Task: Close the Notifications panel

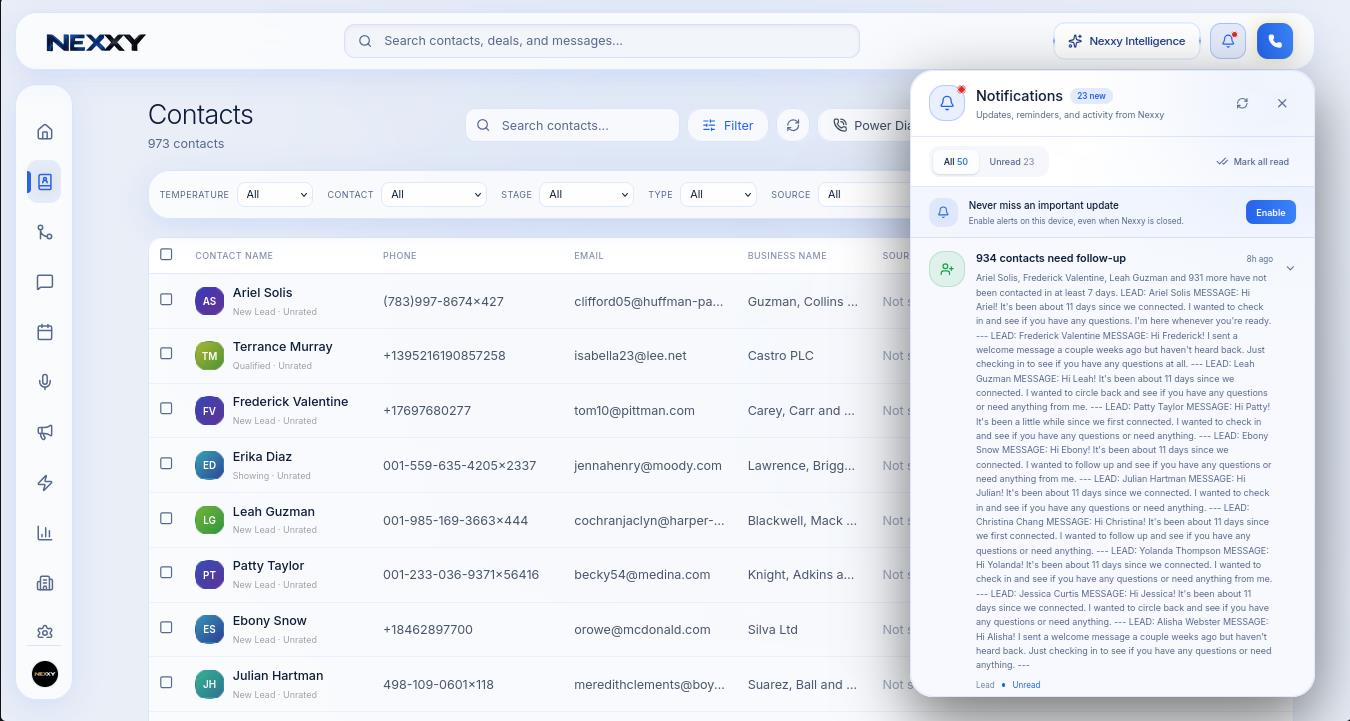Action: [1282, 103]
